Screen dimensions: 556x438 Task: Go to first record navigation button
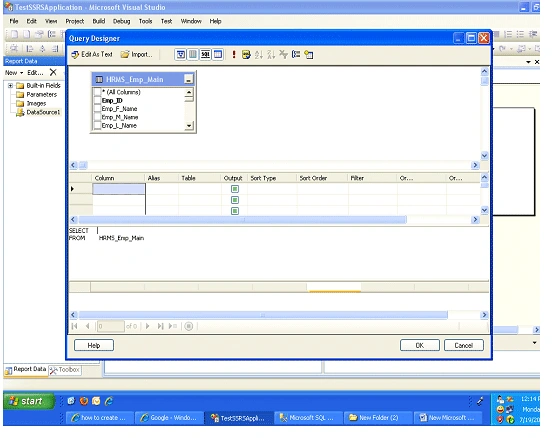coord(74,326)
